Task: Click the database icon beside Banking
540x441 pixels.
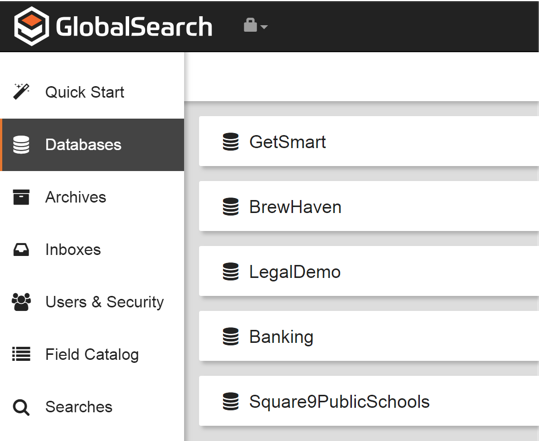Action: pos(230,336)
